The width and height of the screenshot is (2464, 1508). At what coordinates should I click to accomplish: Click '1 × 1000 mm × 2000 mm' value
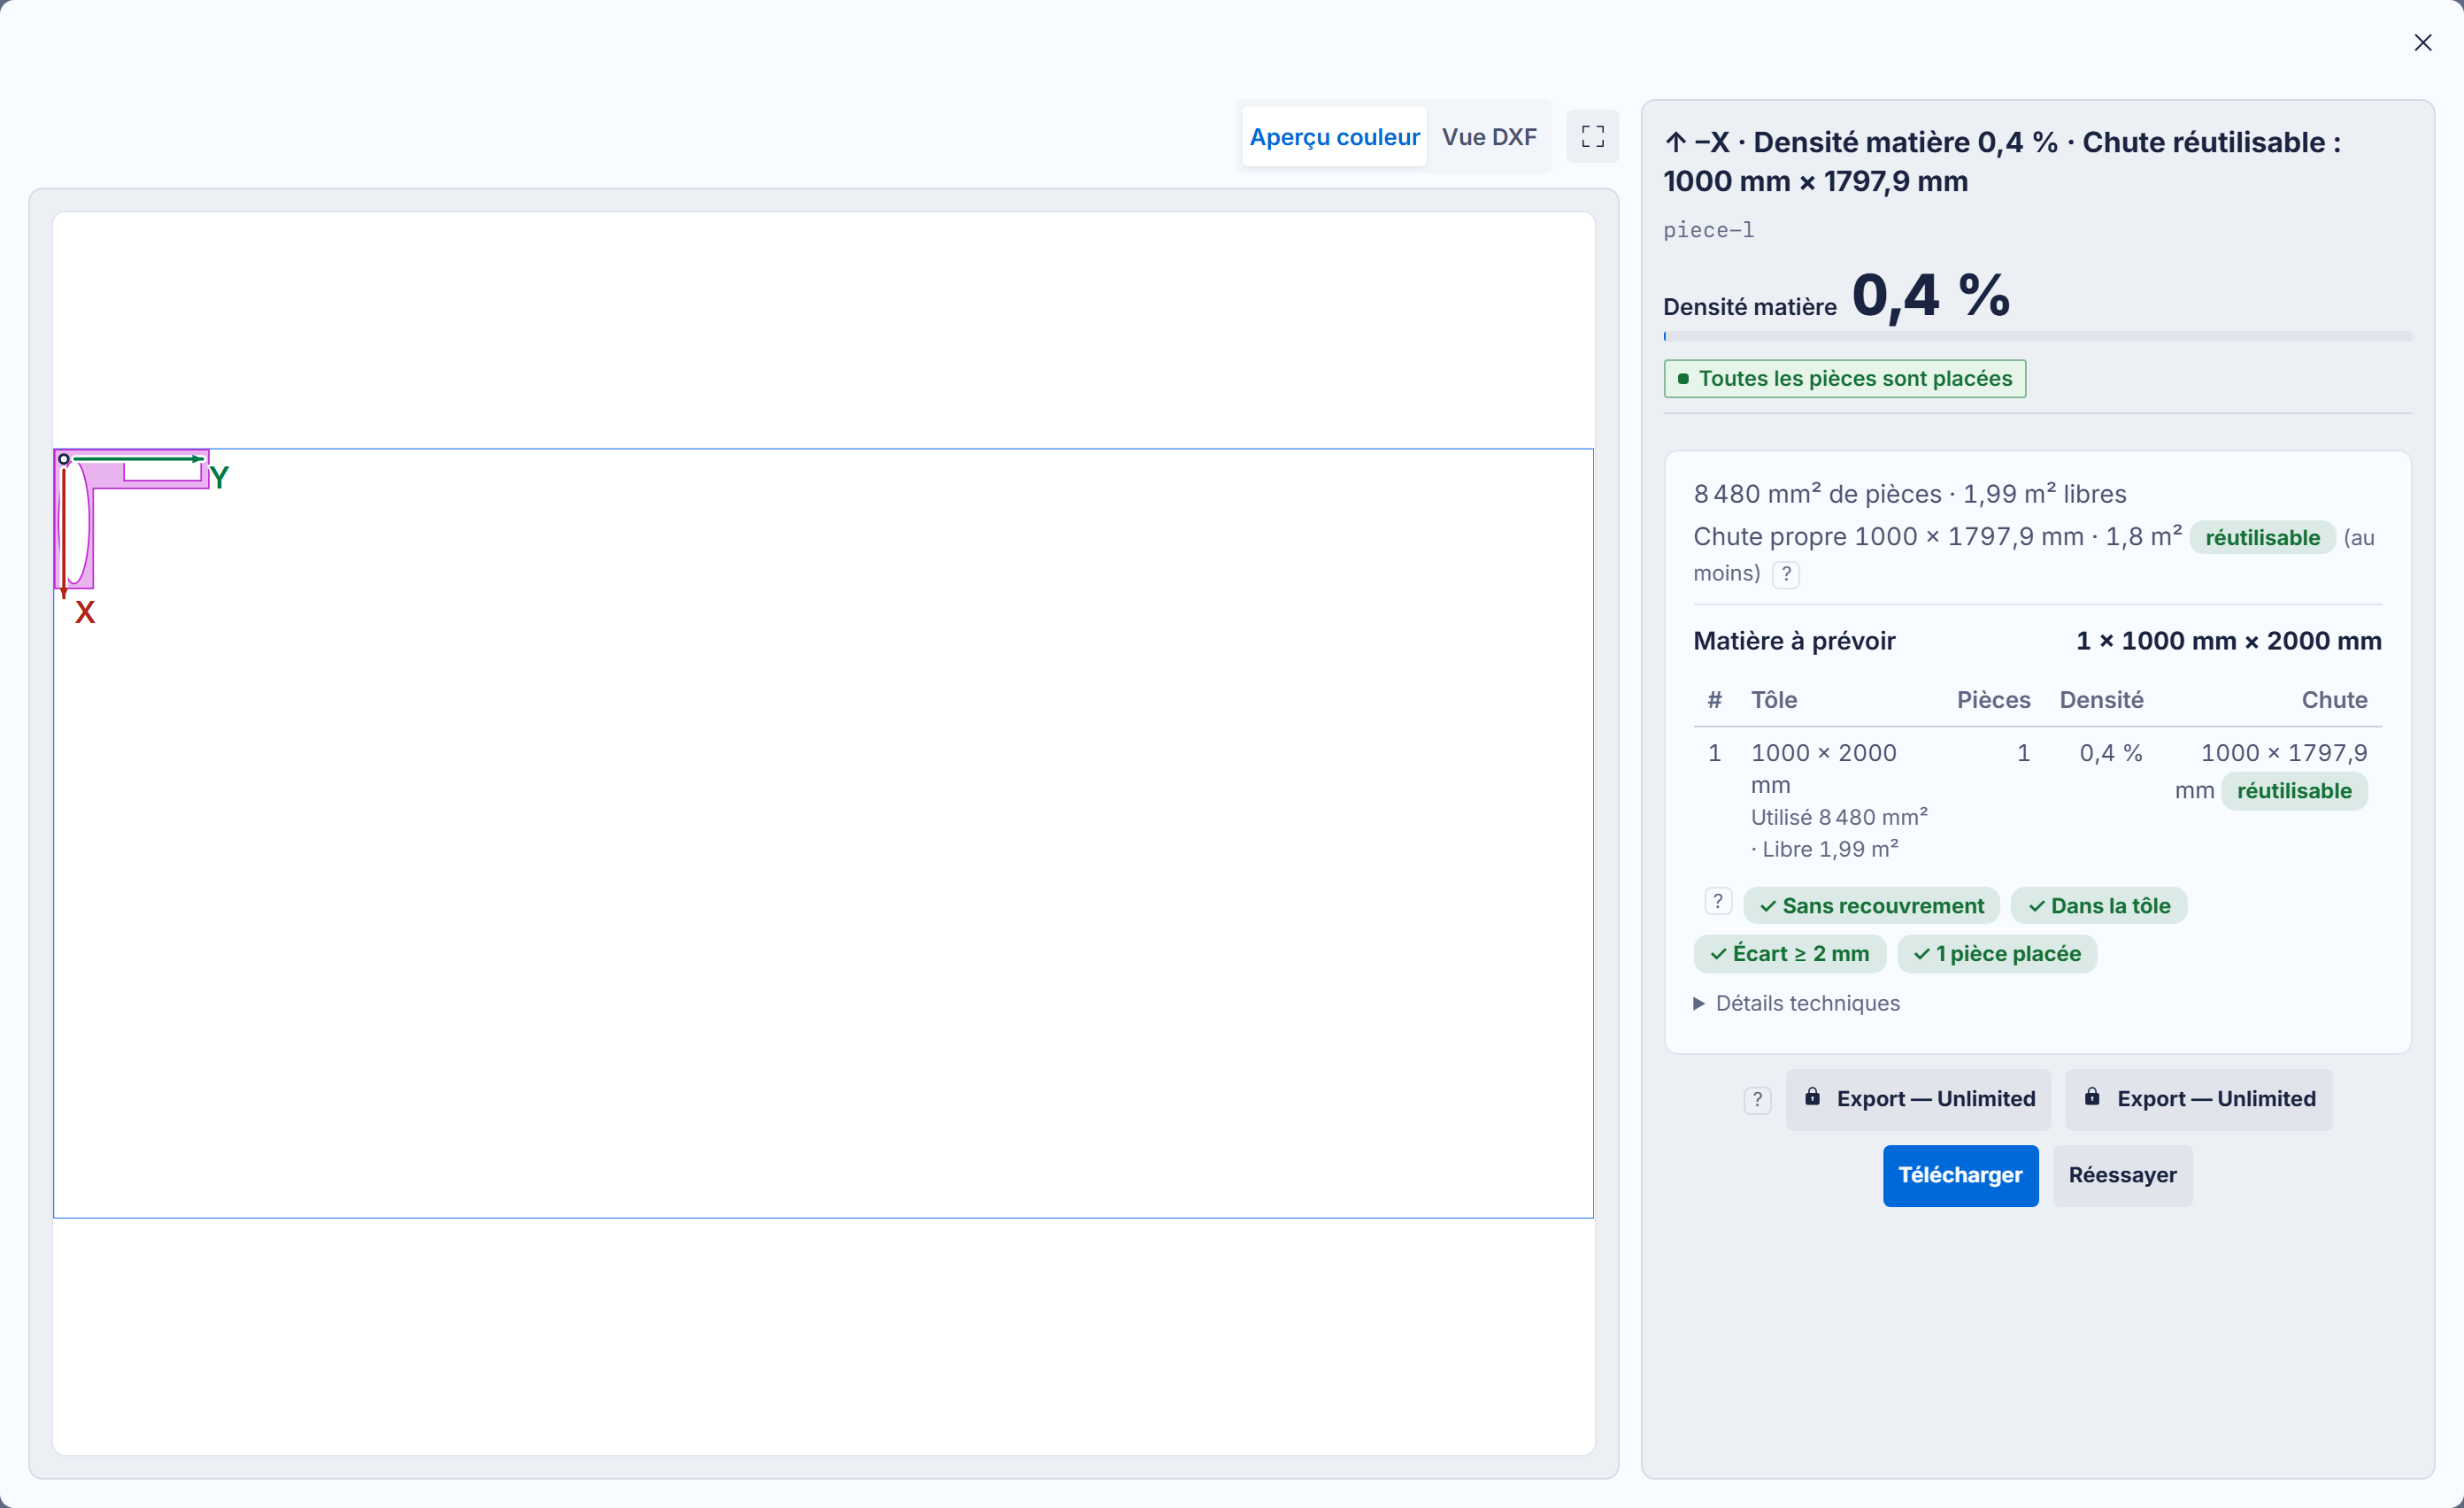coord(2228,641)
